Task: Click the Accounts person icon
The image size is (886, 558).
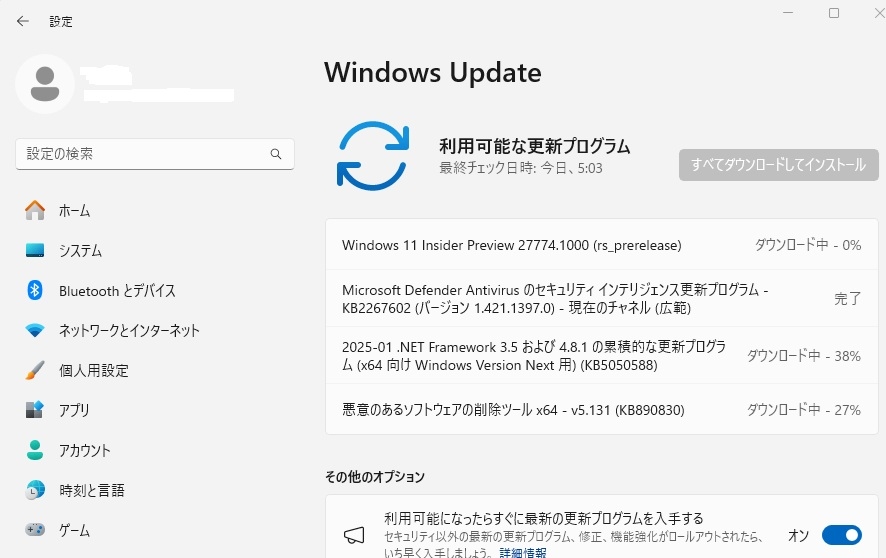Action: (35, 450)
